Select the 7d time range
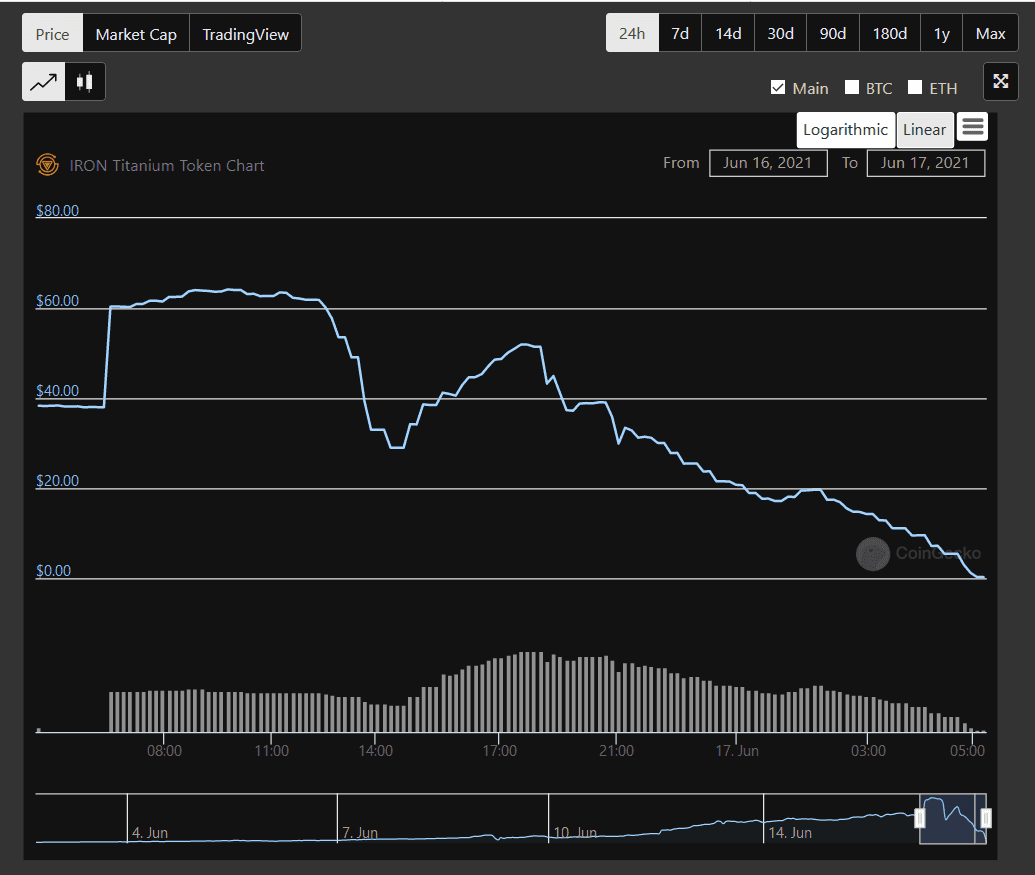This screenshot has height=875, width=1035. pos(680,34)
